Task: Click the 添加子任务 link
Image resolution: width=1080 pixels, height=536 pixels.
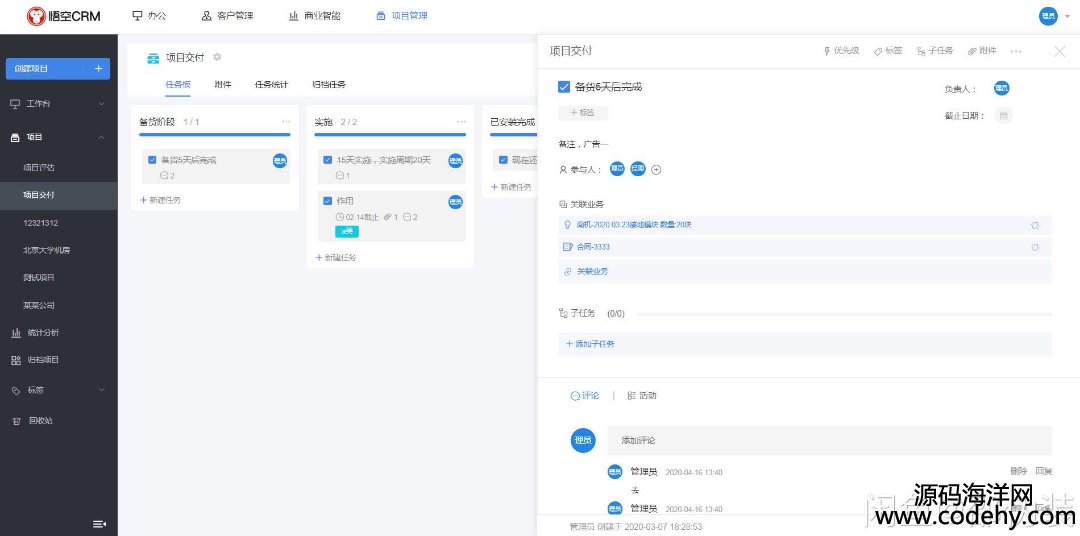Action: pyautogui.click(x=591, y=344)
